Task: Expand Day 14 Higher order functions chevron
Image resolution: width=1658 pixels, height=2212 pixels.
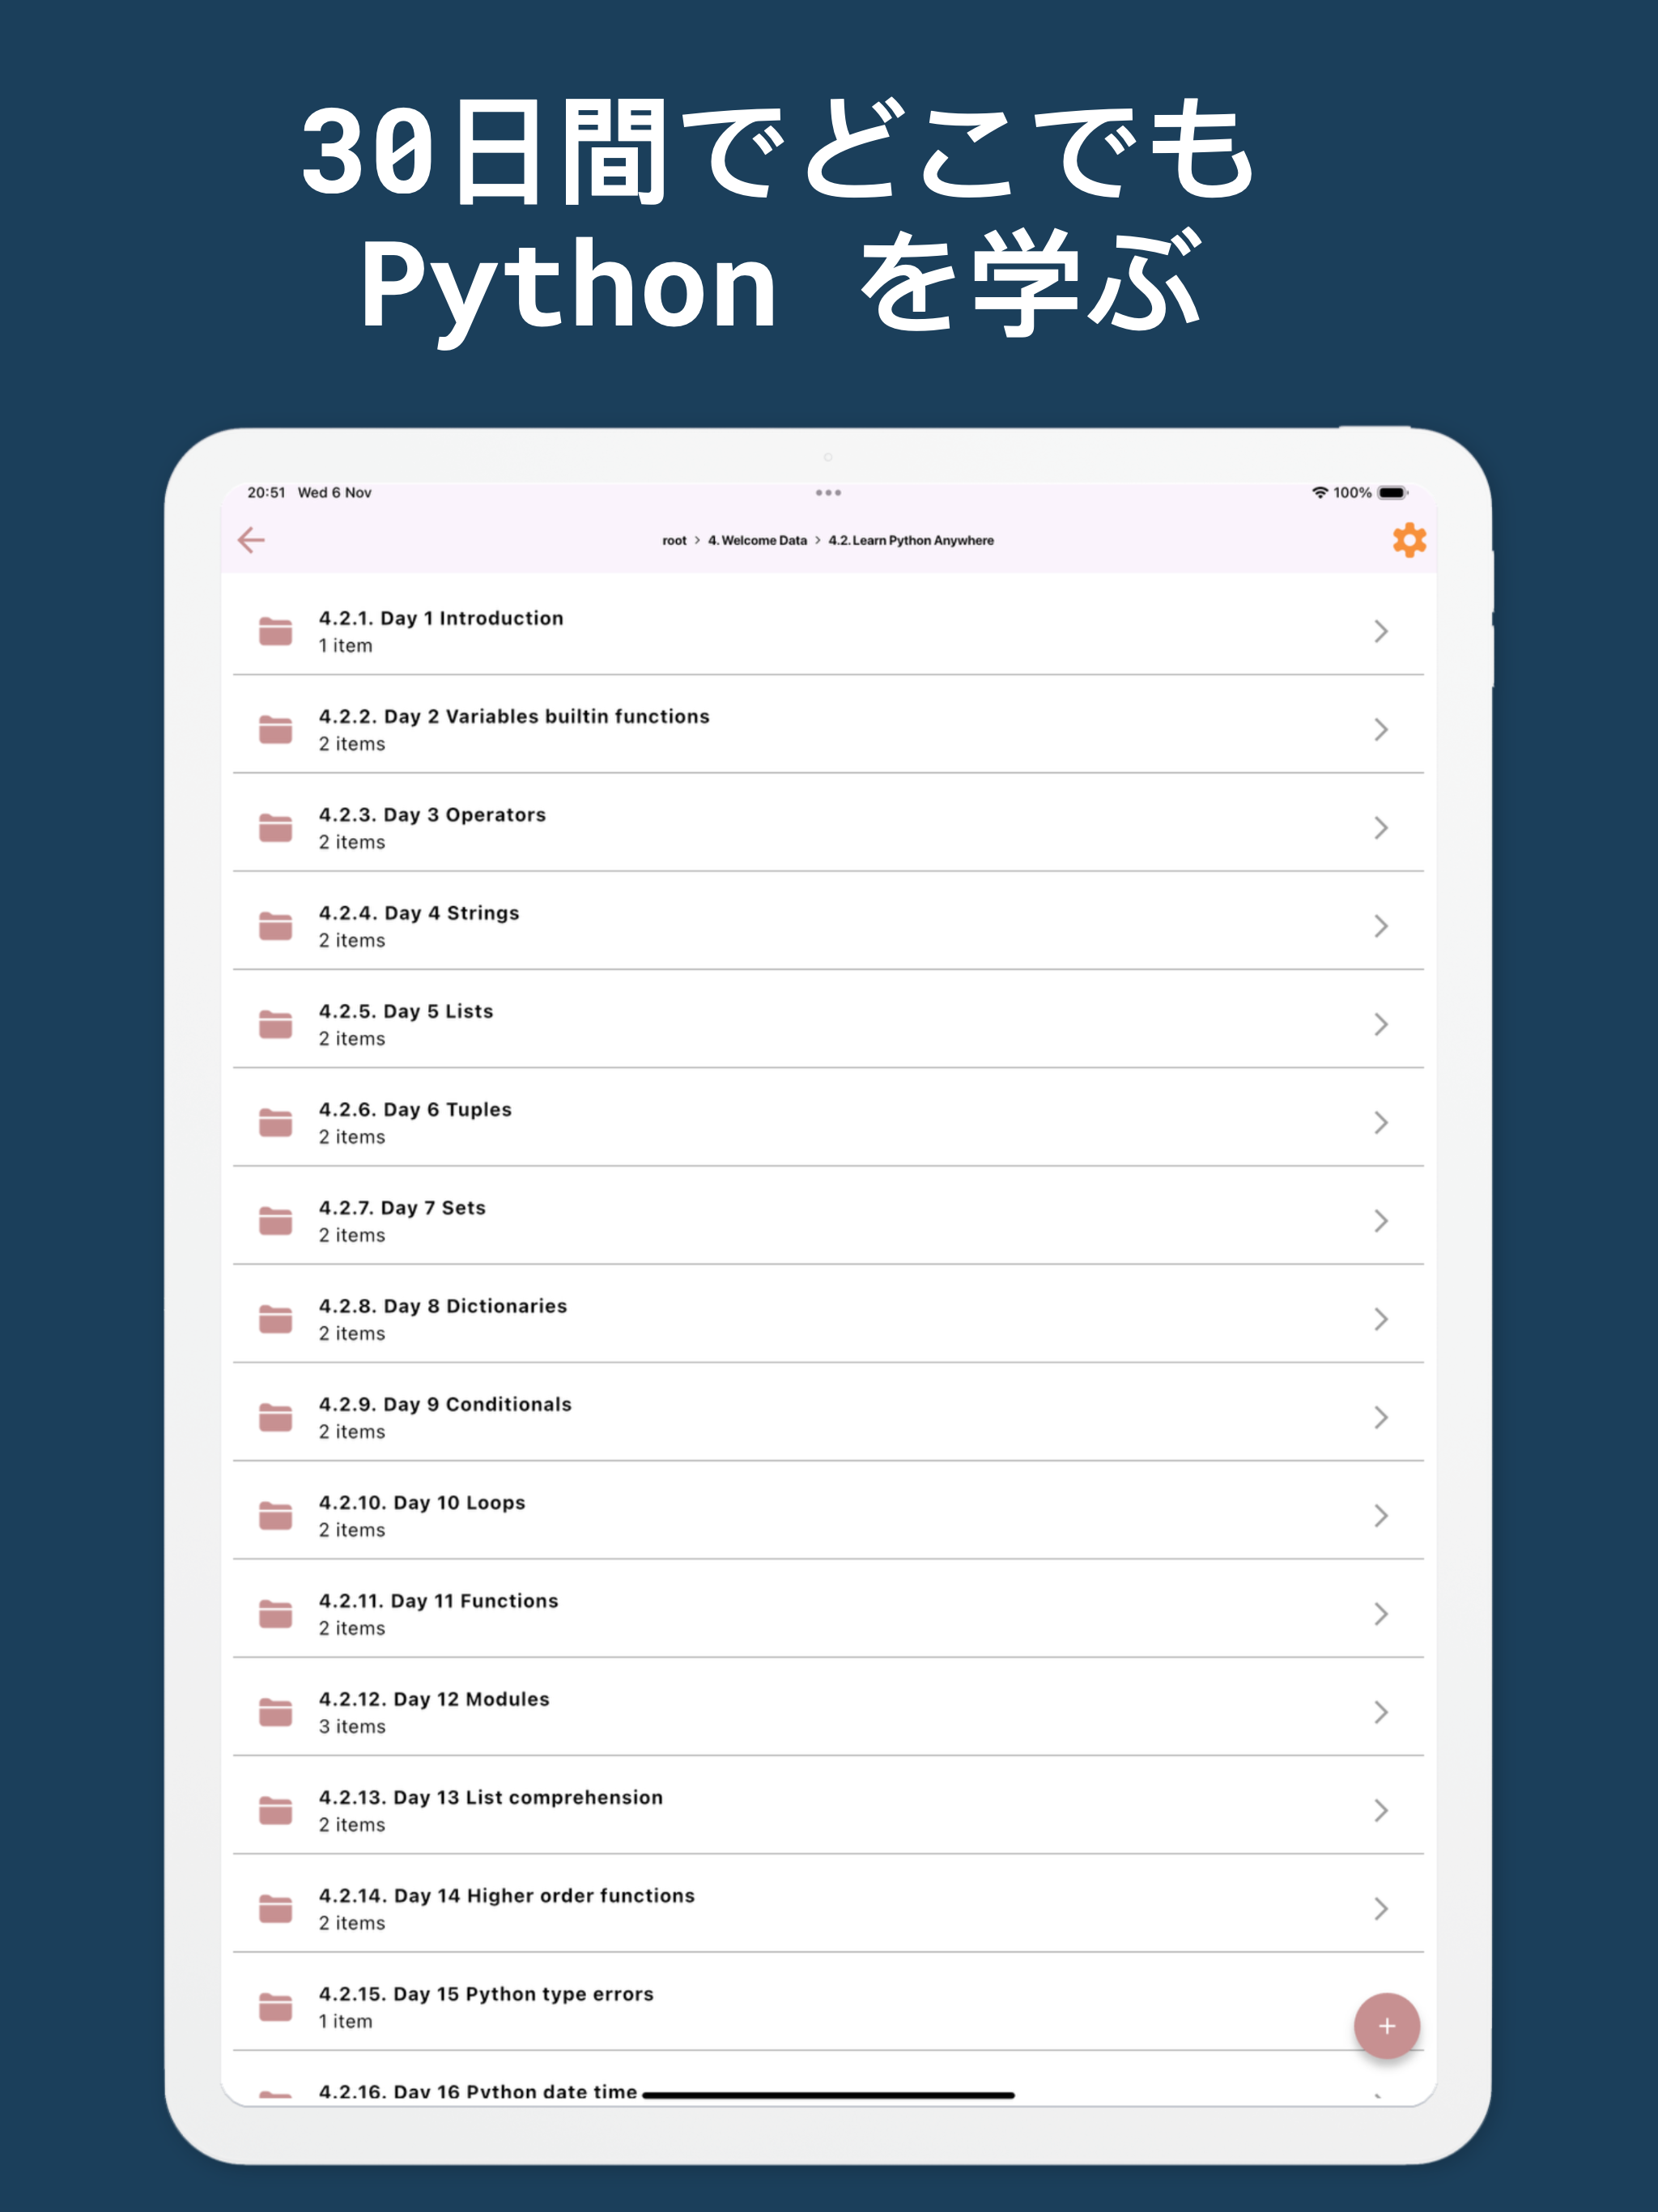Action: click(1380, 1909)
